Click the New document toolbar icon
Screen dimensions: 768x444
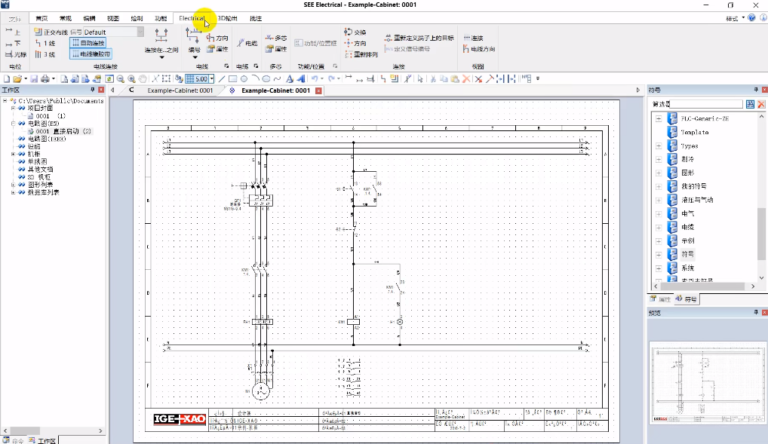point(6,79)
